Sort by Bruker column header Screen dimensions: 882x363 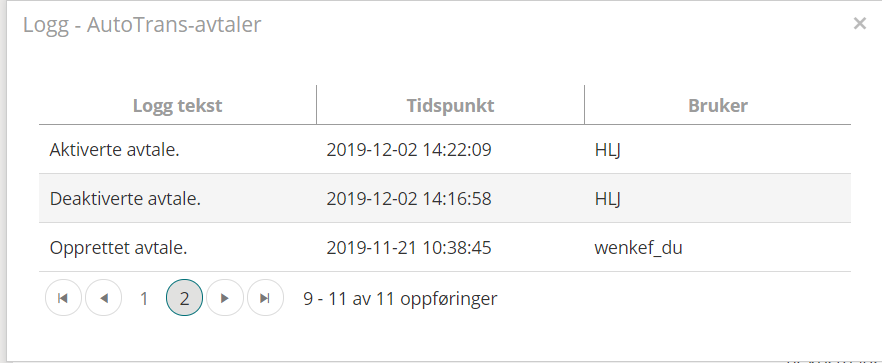pos(718,105)
